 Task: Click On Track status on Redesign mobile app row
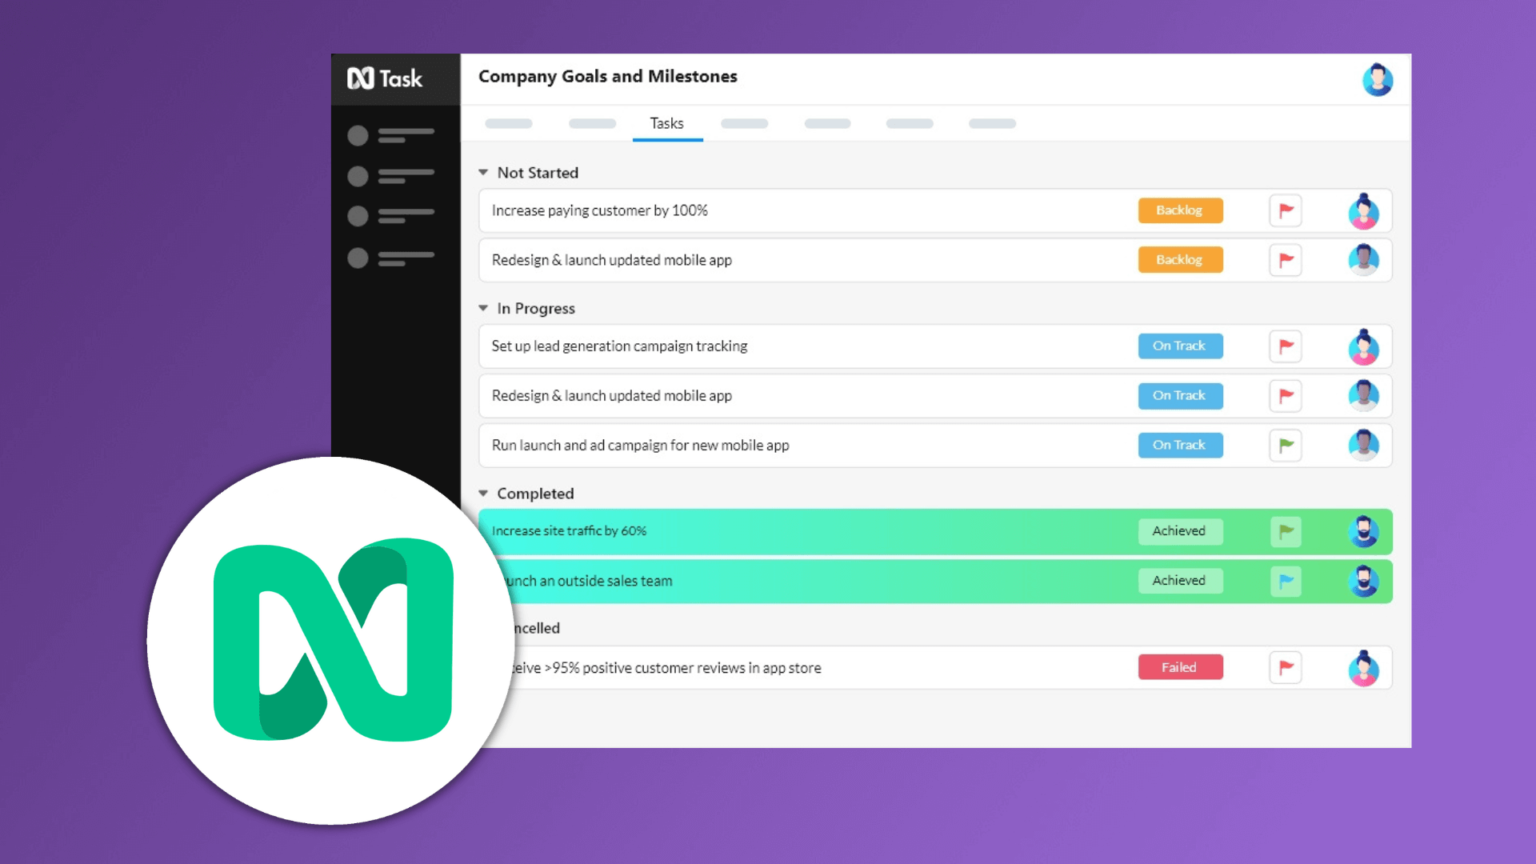pyautogui.click(x=1180, y=396)
